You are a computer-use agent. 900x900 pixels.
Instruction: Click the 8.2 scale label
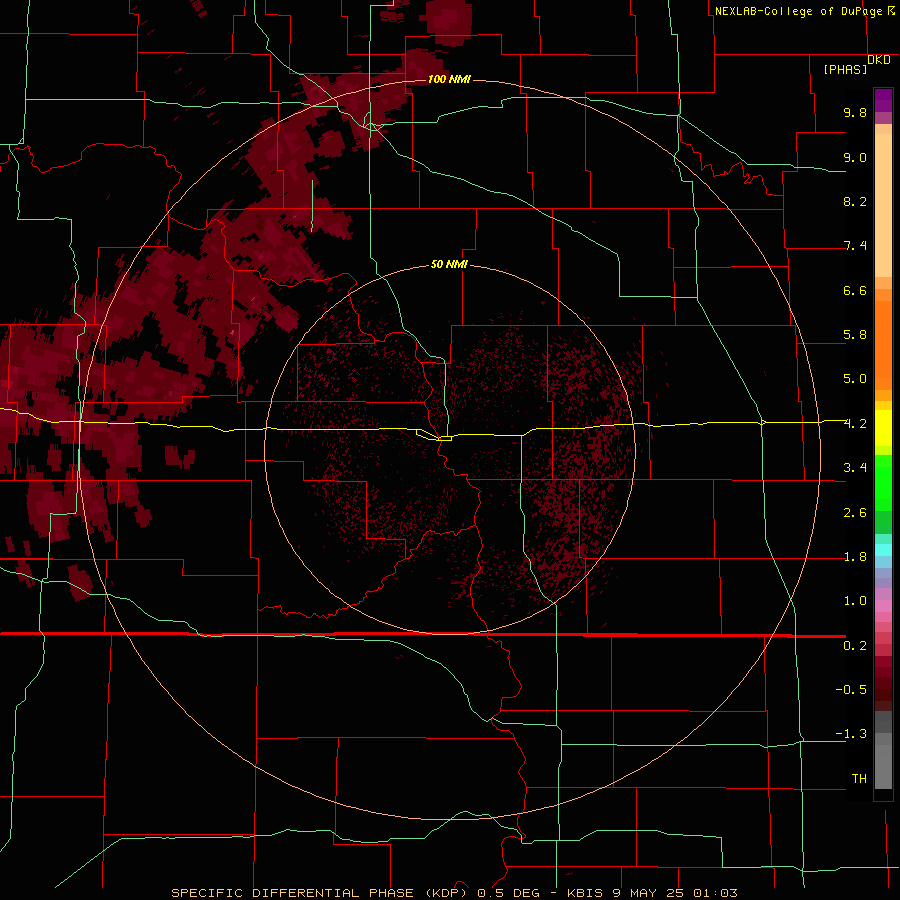pyautogui.click(x=855, y=201)
